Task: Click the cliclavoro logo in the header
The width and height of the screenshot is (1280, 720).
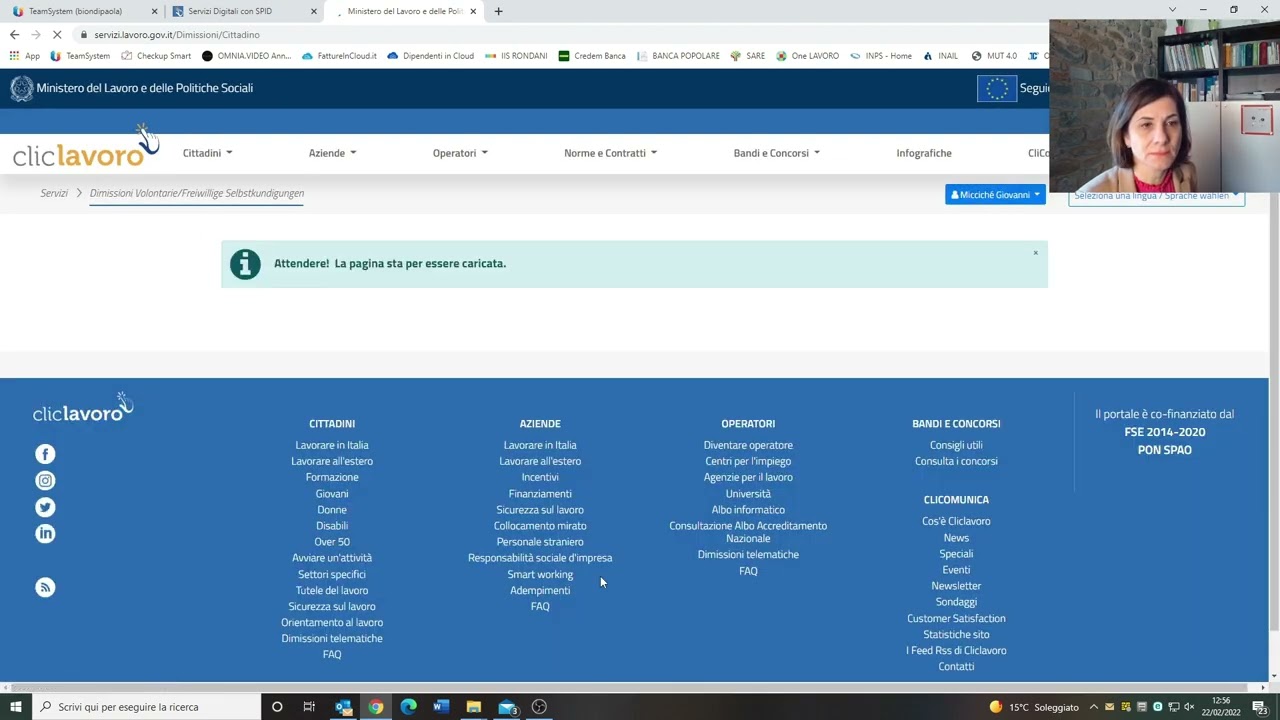Action: coord(85,147)
